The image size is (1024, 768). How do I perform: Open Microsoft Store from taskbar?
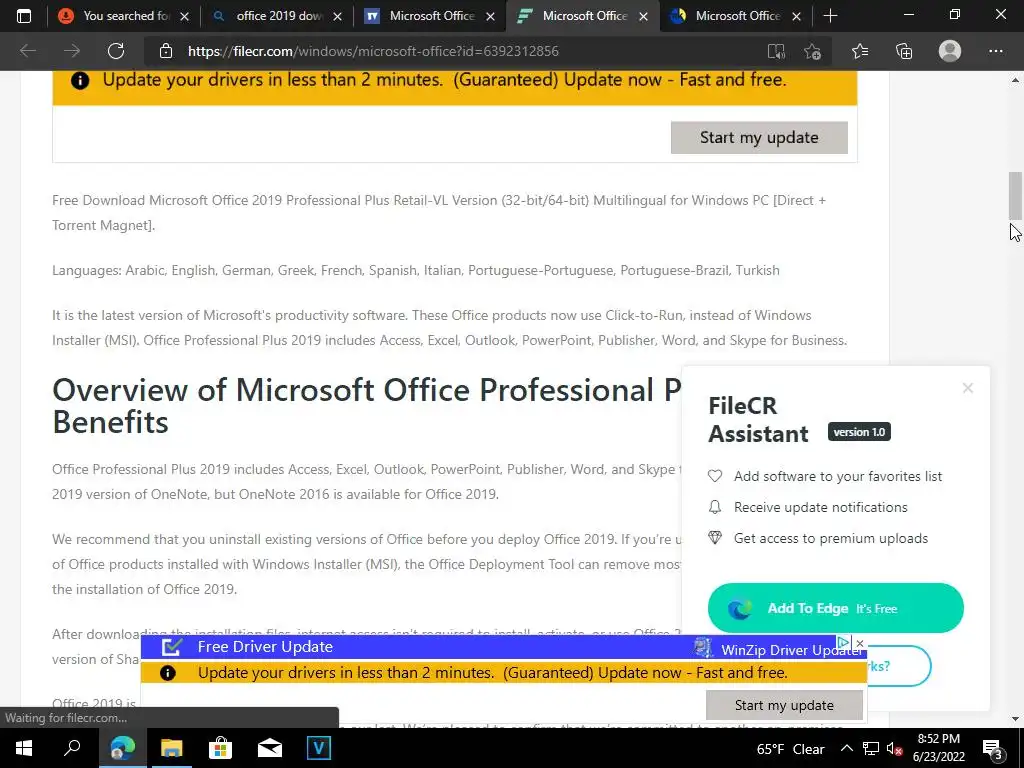click(x=220, y=748)
